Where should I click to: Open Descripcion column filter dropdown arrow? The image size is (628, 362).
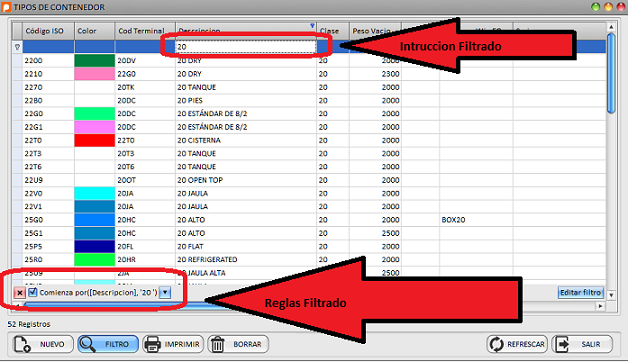click(x=312, y=26)
